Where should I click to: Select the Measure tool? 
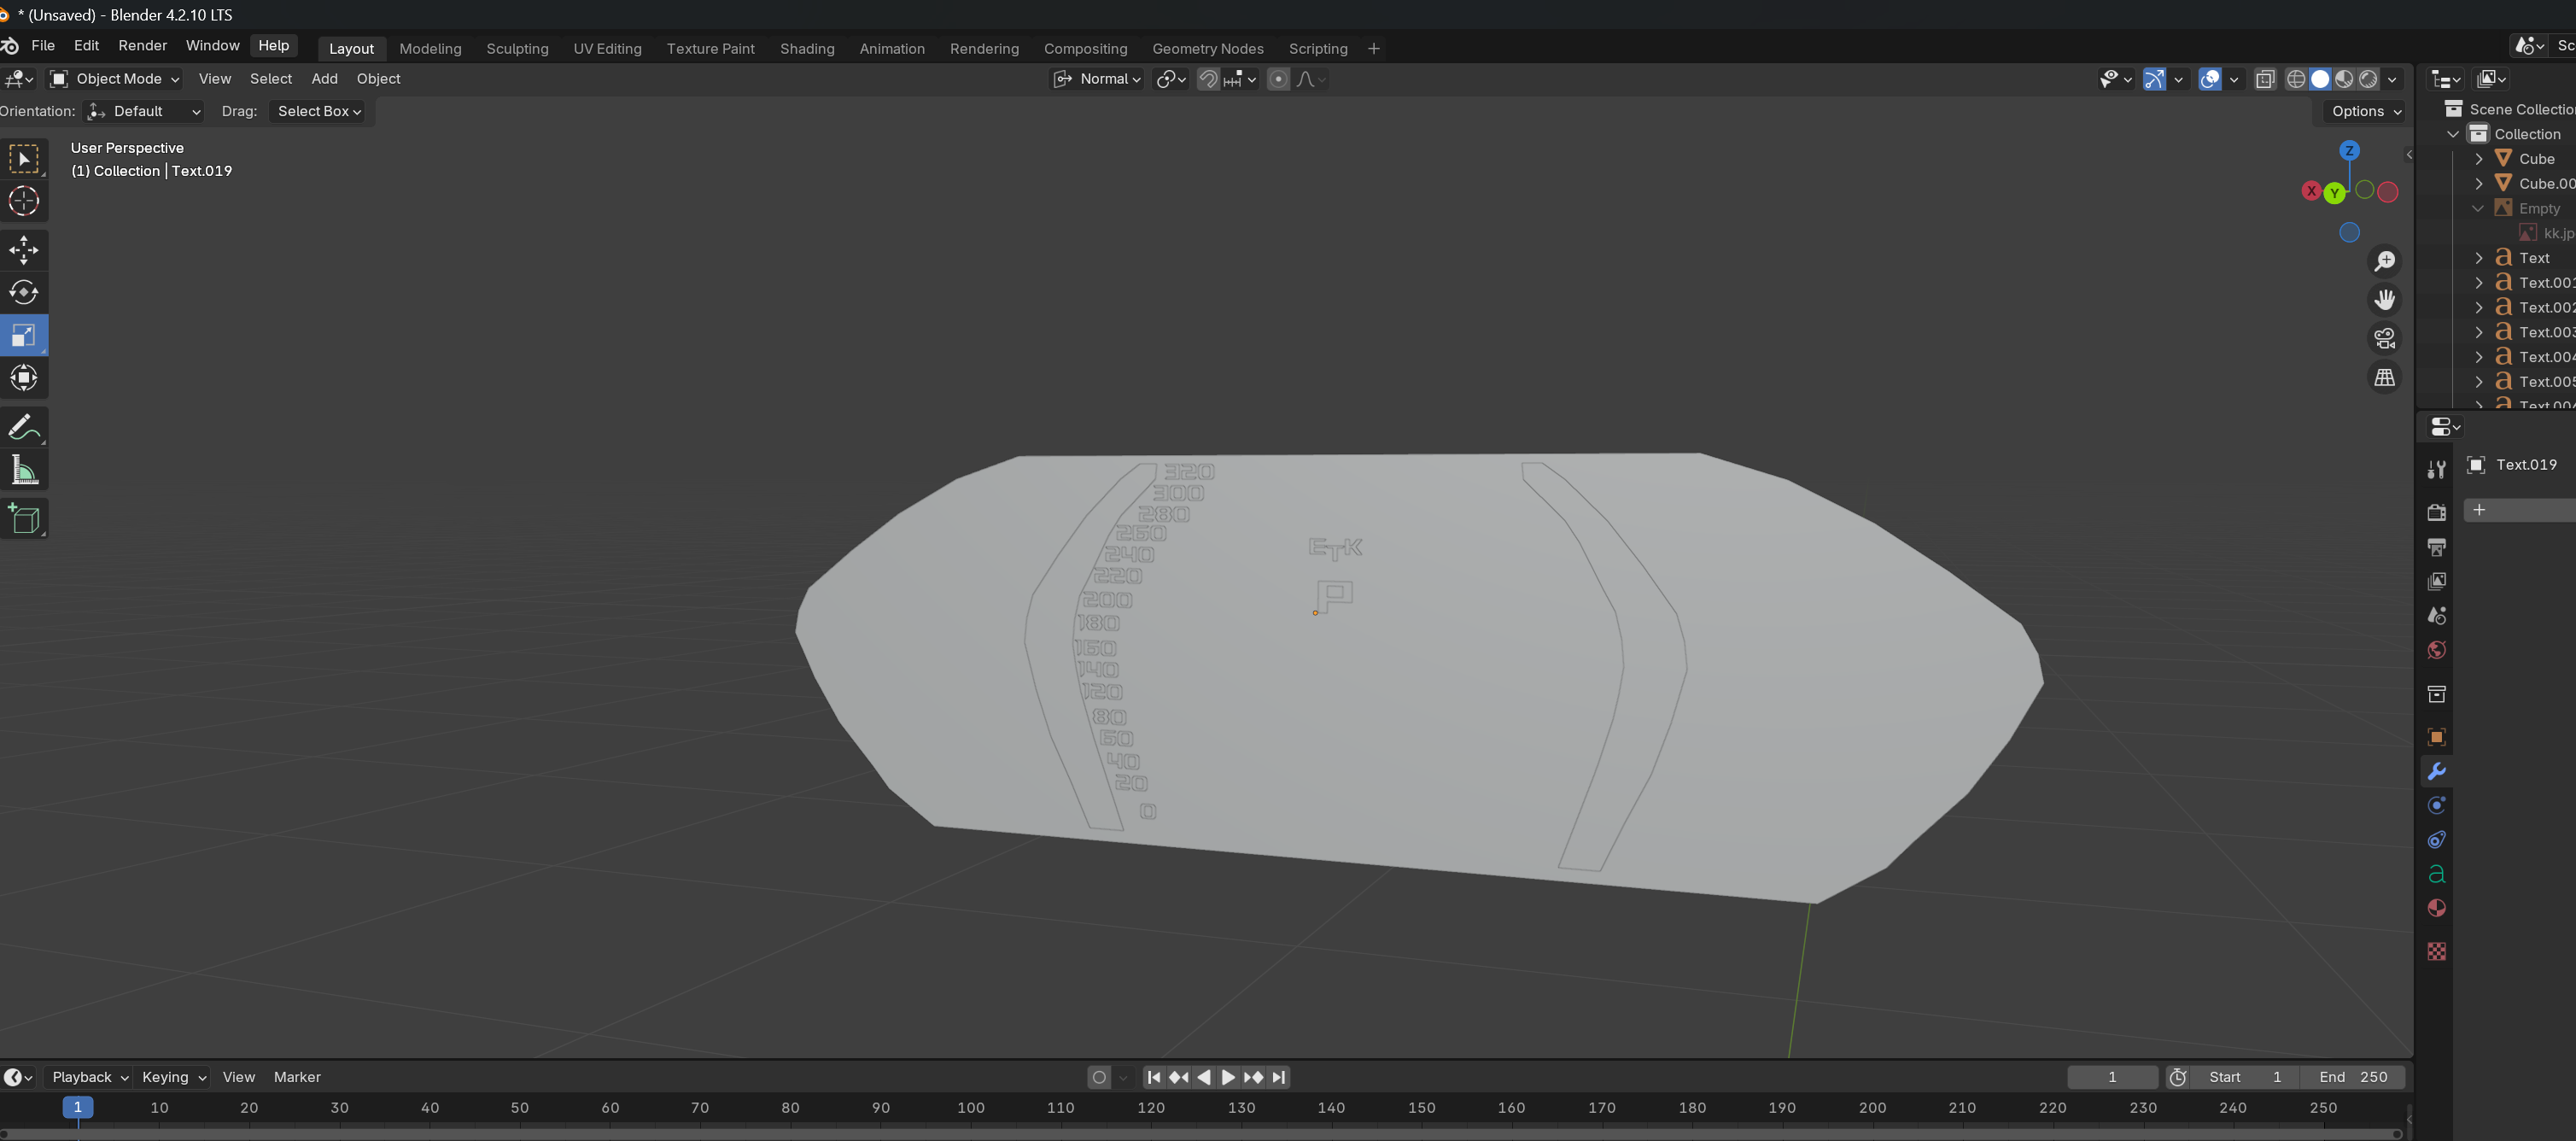[x=24, y=470]
